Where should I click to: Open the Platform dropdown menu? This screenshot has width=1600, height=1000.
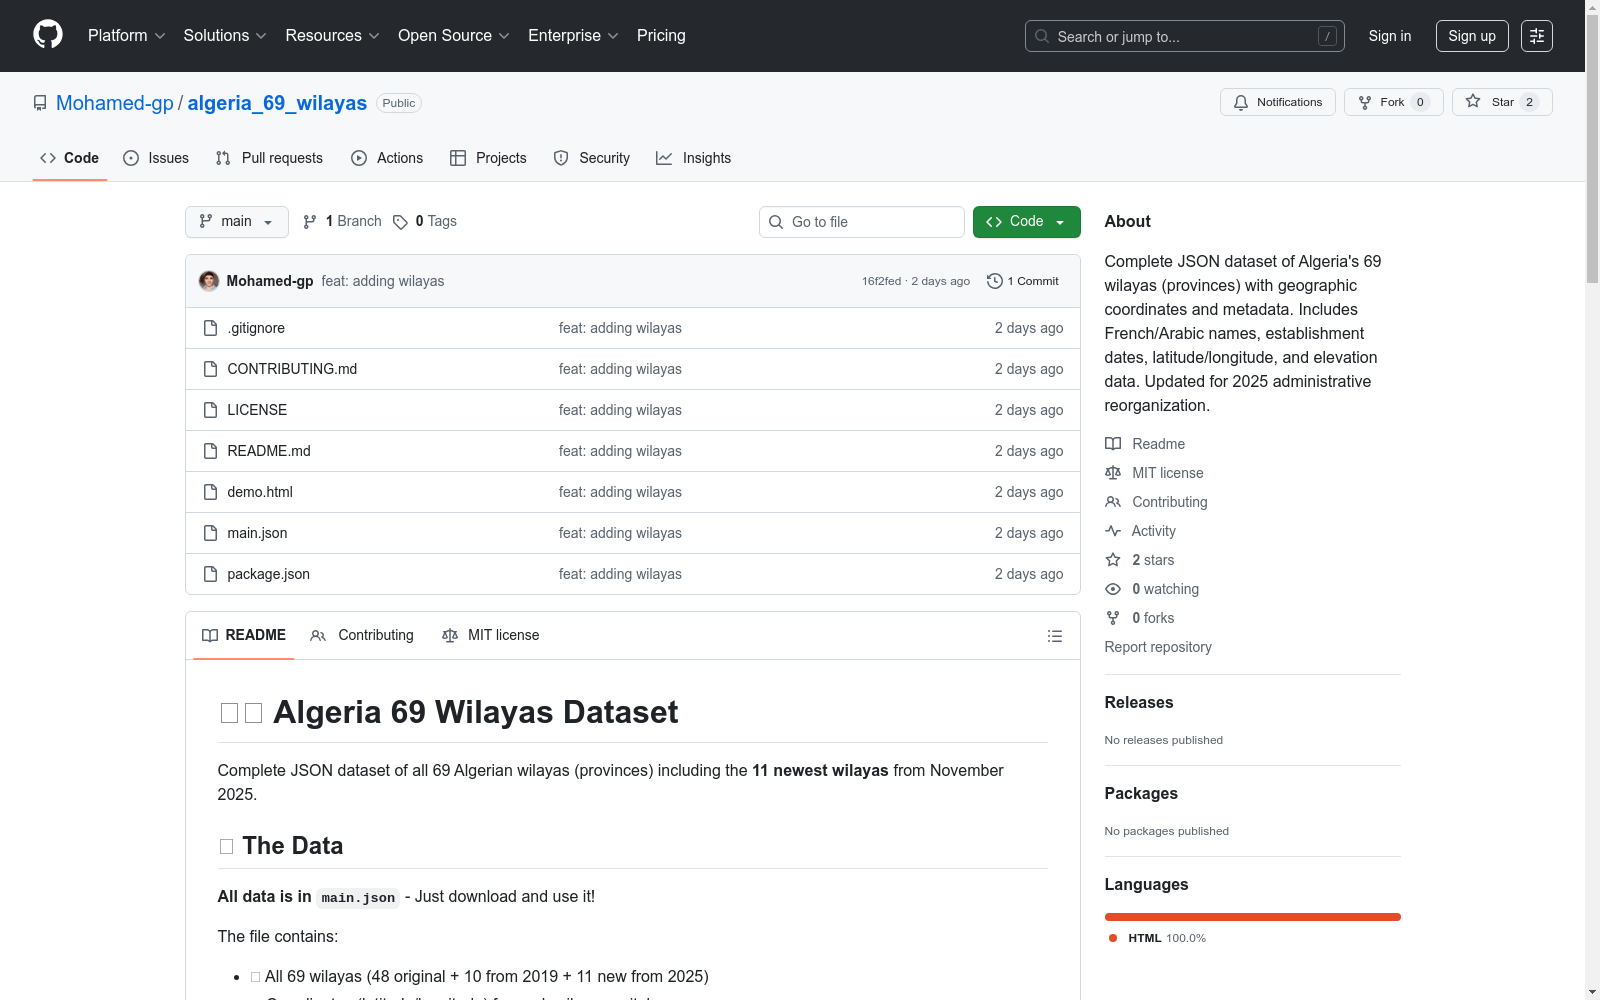126,36
